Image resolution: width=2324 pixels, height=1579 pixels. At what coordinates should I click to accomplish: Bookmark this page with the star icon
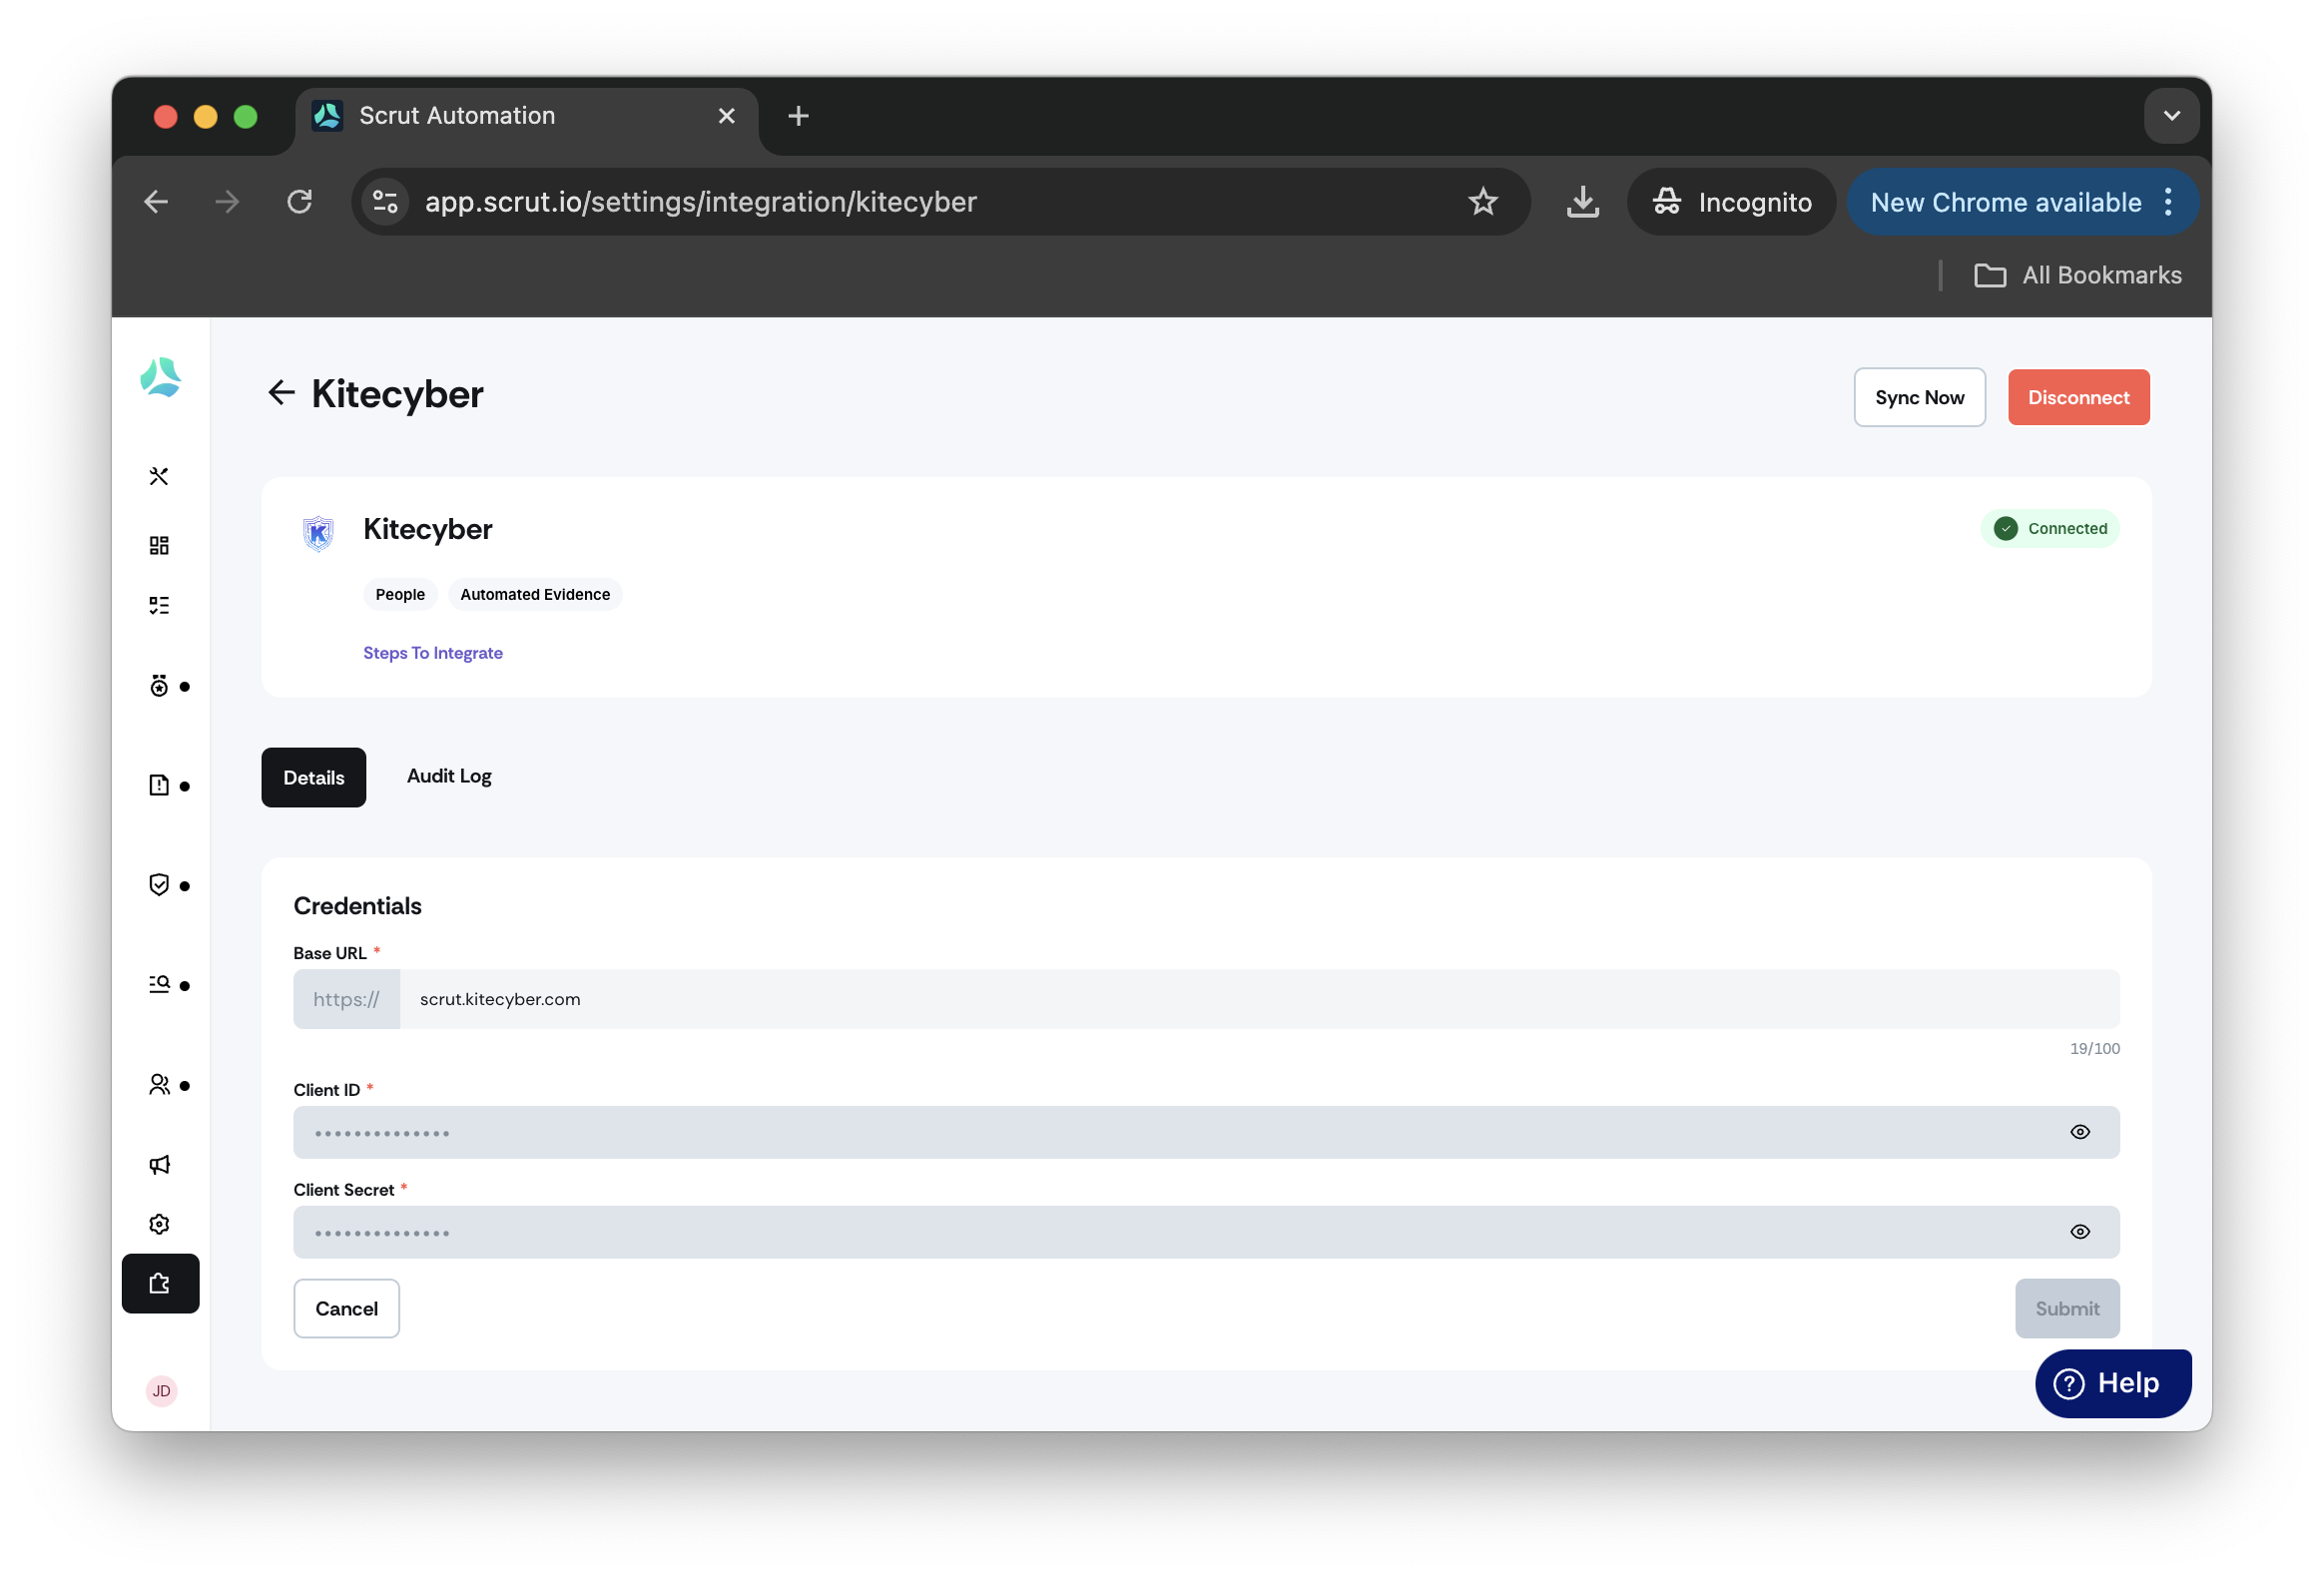point(1483,202)
